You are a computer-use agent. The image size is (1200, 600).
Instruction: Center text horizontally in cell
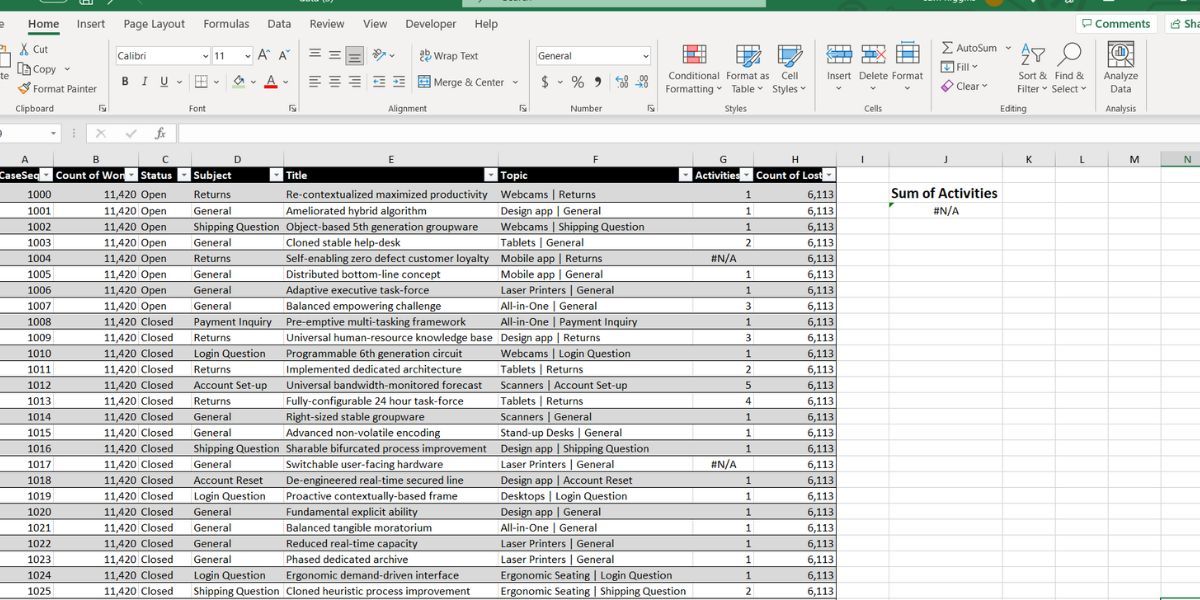[x=335, y=82]
